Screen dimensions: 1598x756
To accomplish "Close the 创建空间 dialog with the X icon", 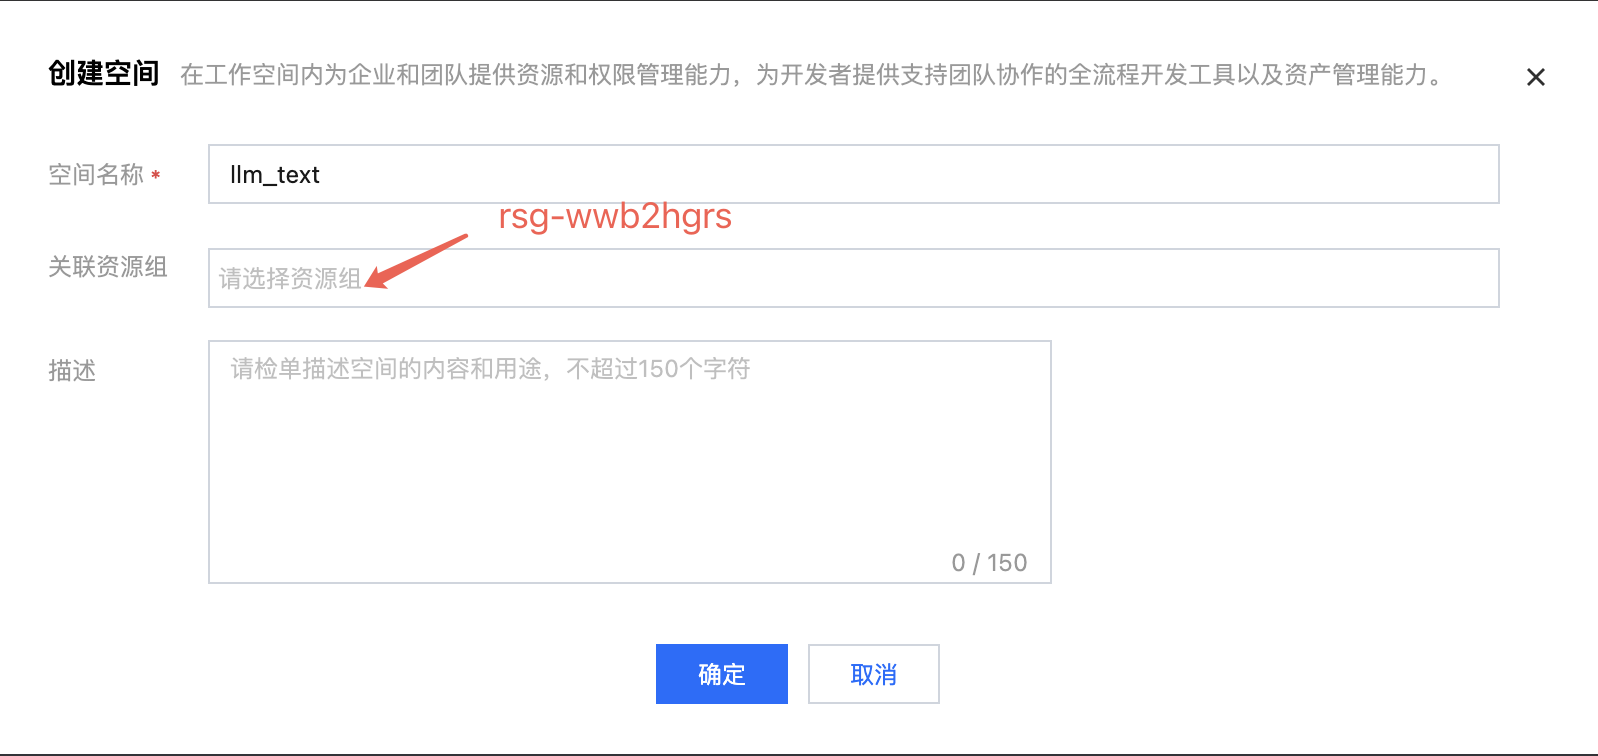I will (1536, 77).
